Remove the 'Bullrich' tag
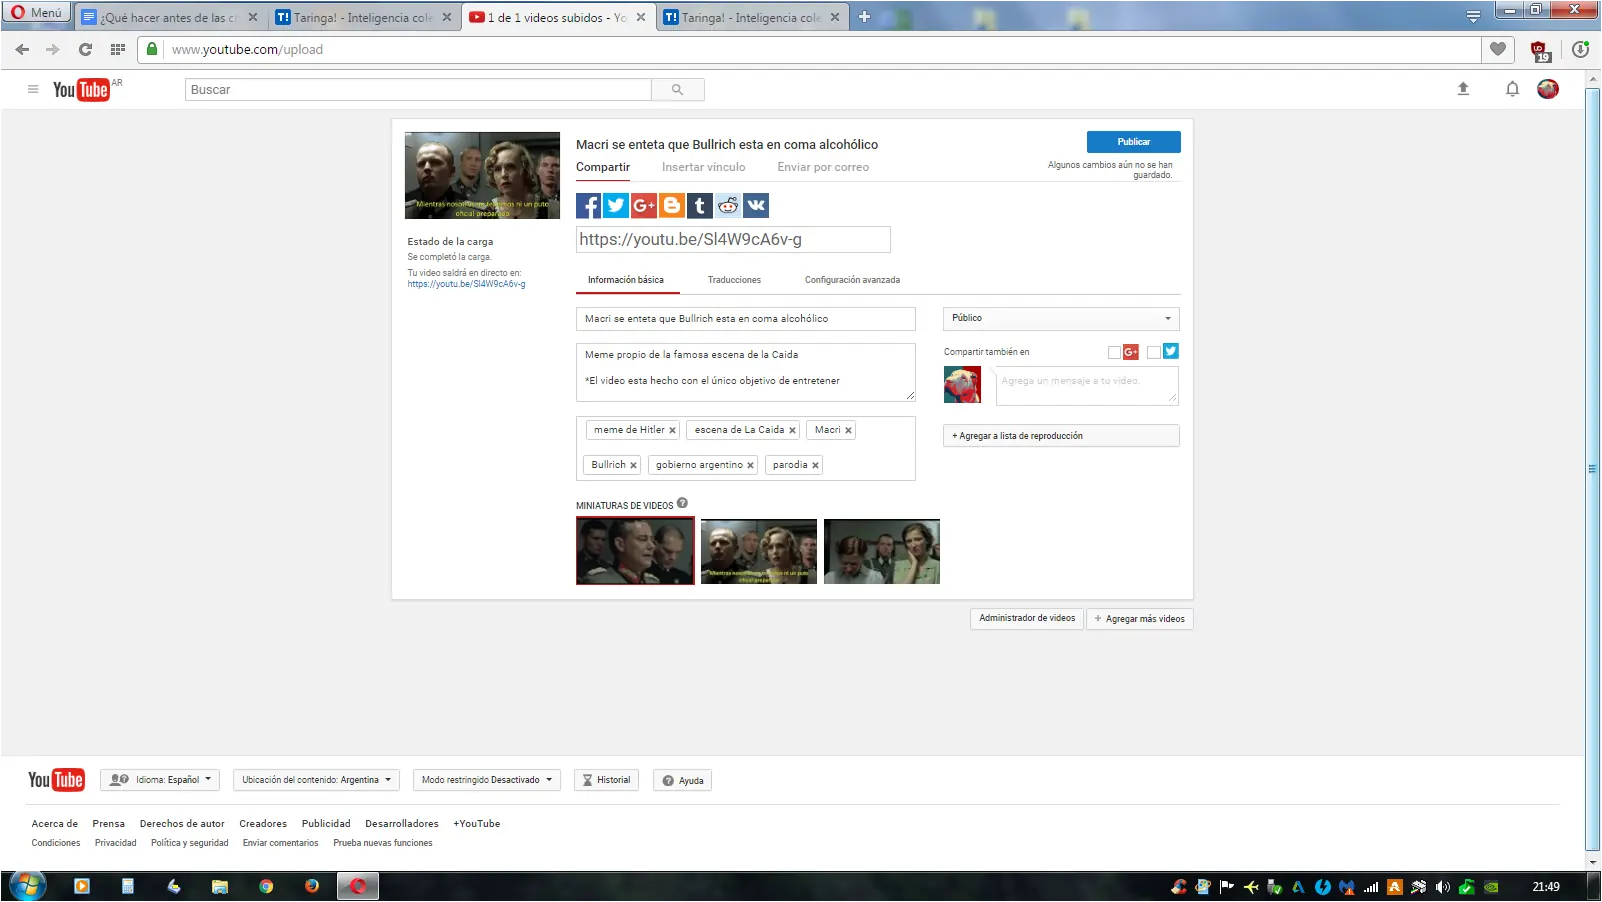This screenshot has width=1602, height=902. coord(633,466)
